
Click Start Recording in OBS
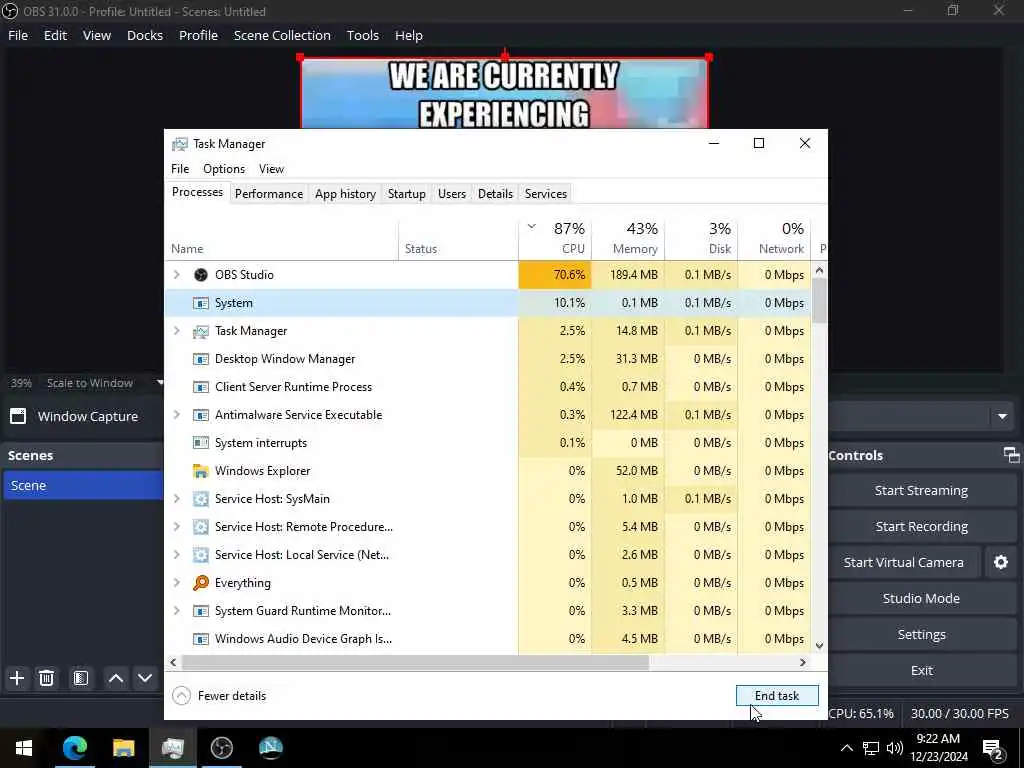pyautogui.click(x=921, y=526)
